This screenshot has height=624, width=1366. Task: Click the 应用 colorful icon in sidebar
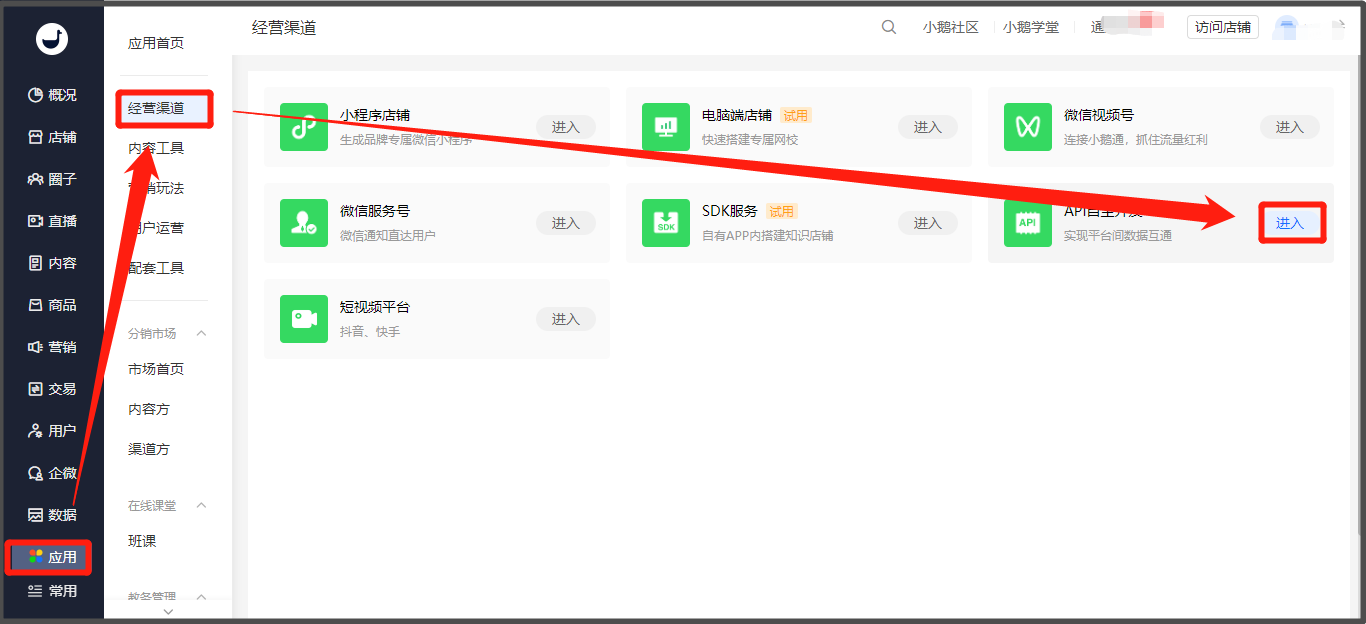click(35, 557)
